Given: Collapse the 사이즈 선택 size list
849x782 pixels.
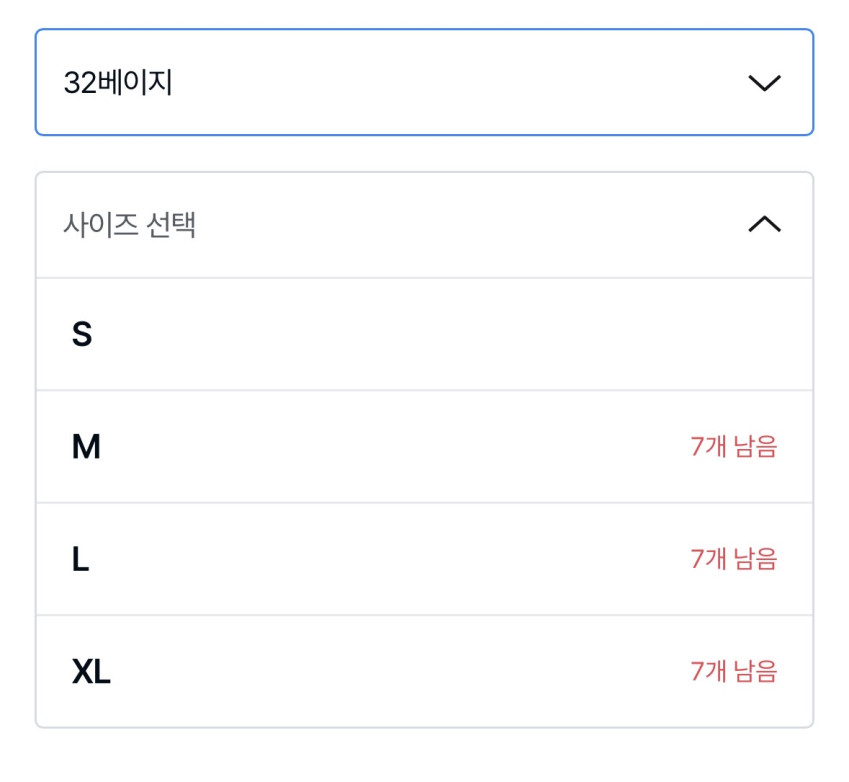Looking at the screenshot, I should click(x=424, y=225).
